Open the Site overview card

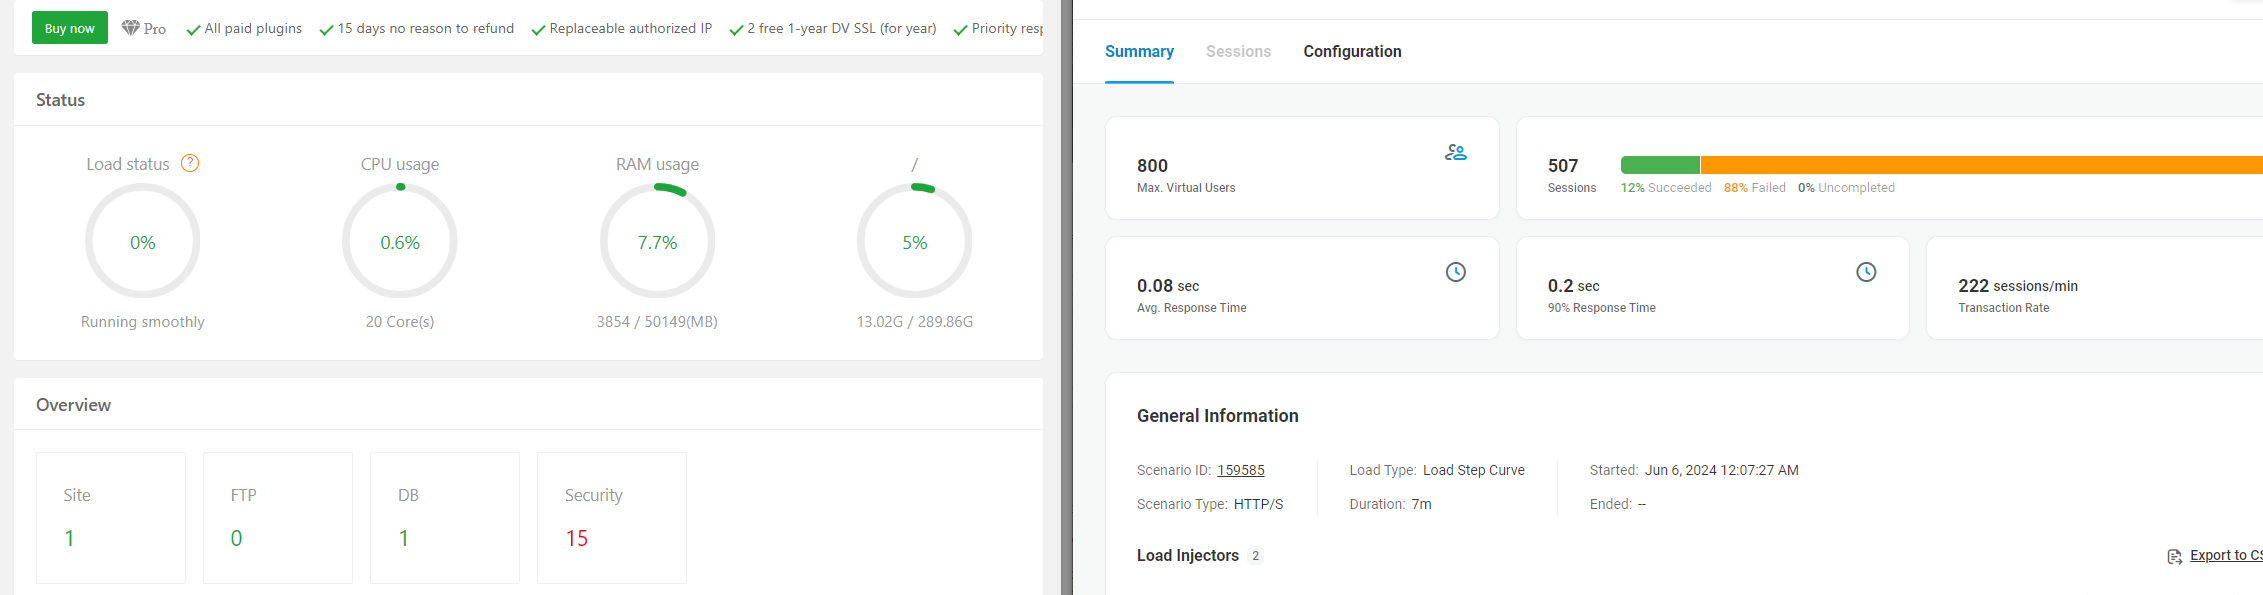(111, 517)
